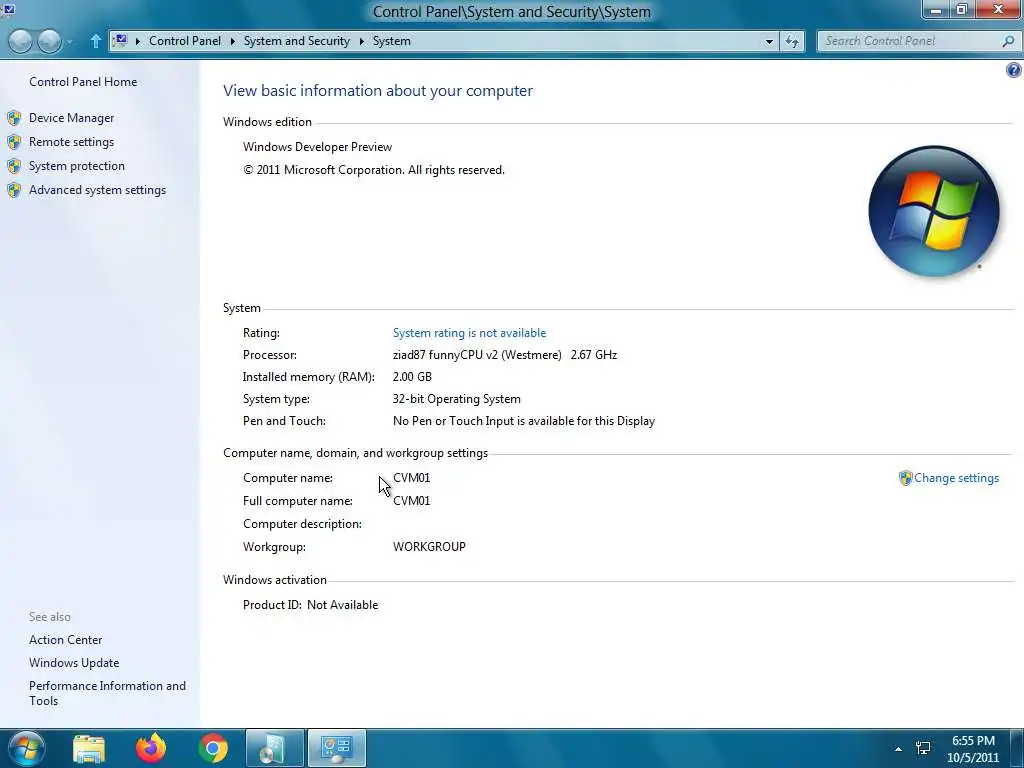Click the search magnifier icon

[1008, 41]
